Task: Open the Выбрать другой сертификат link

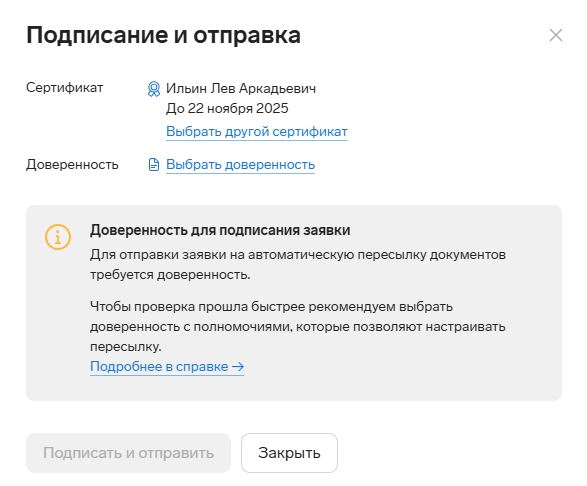Action: [257, 131]
